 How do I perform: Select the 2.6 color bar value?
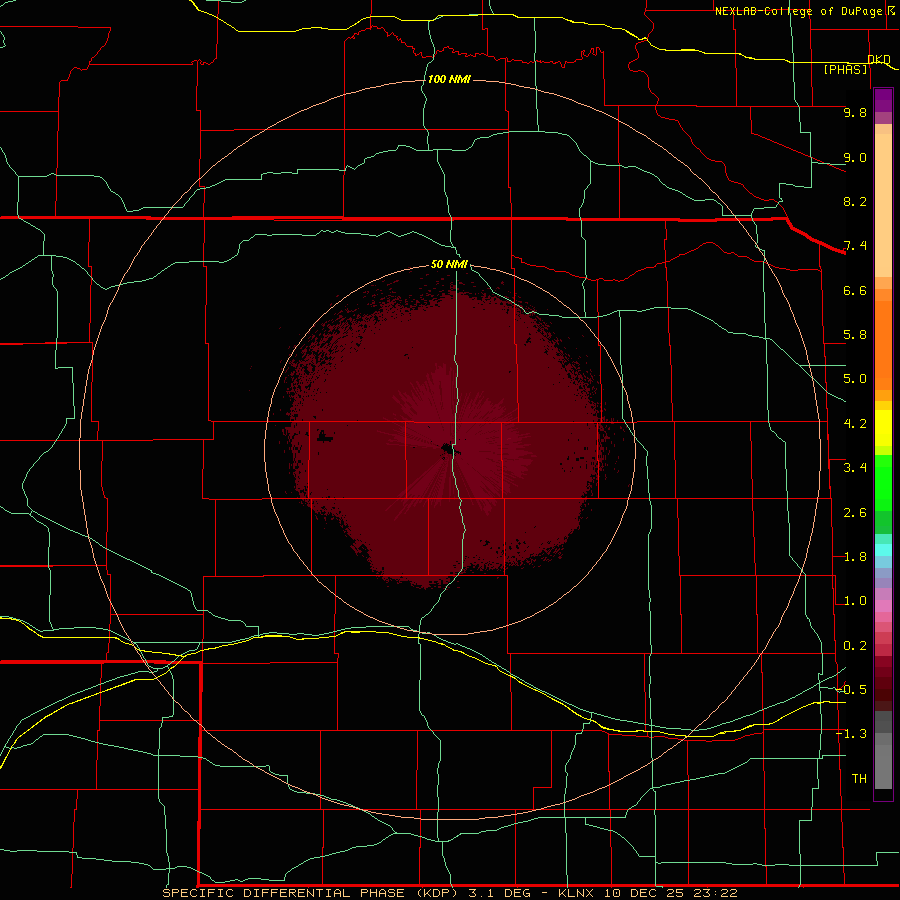click(x=855, y=513)
